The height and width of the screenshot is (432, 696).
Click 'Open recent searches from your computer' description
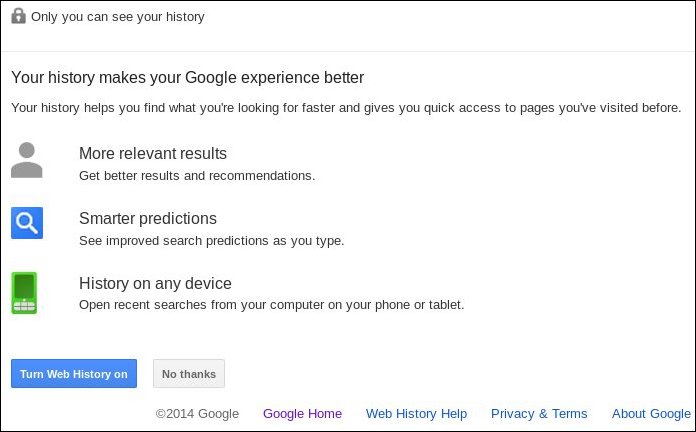(272, 305)
